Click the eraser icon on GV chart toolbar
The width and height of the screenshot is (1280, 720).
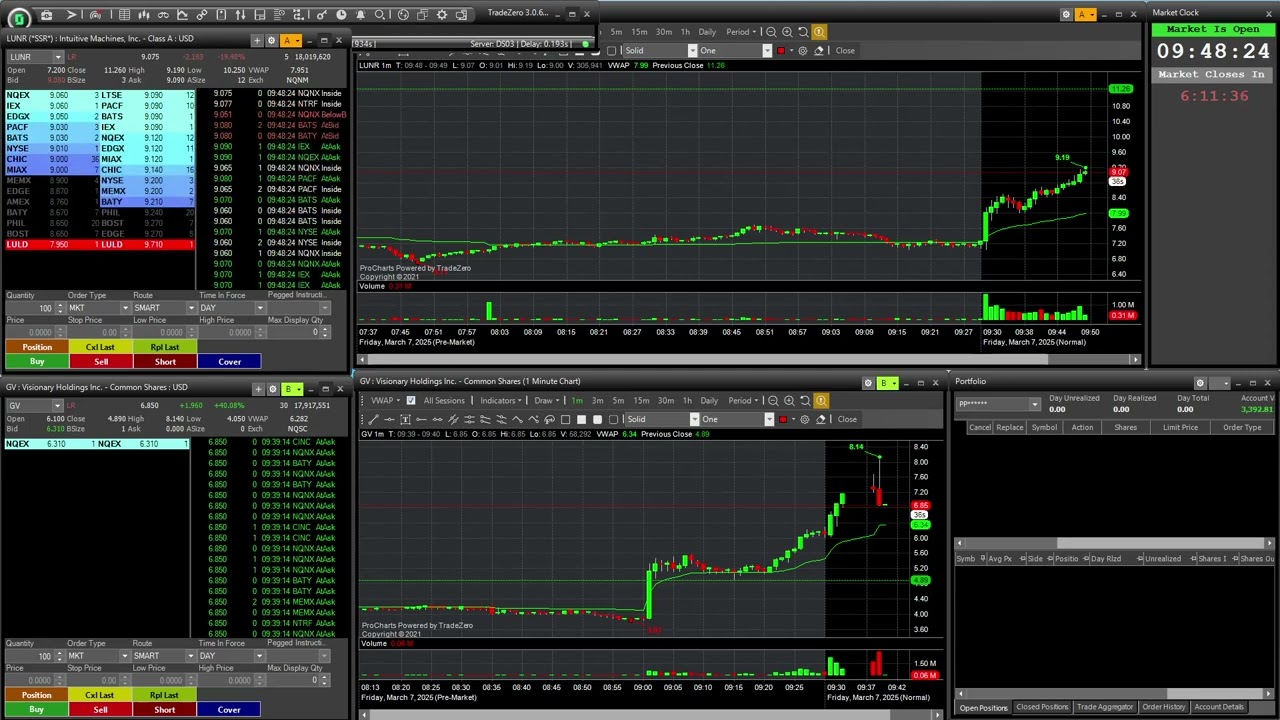[x=821, y=419]
